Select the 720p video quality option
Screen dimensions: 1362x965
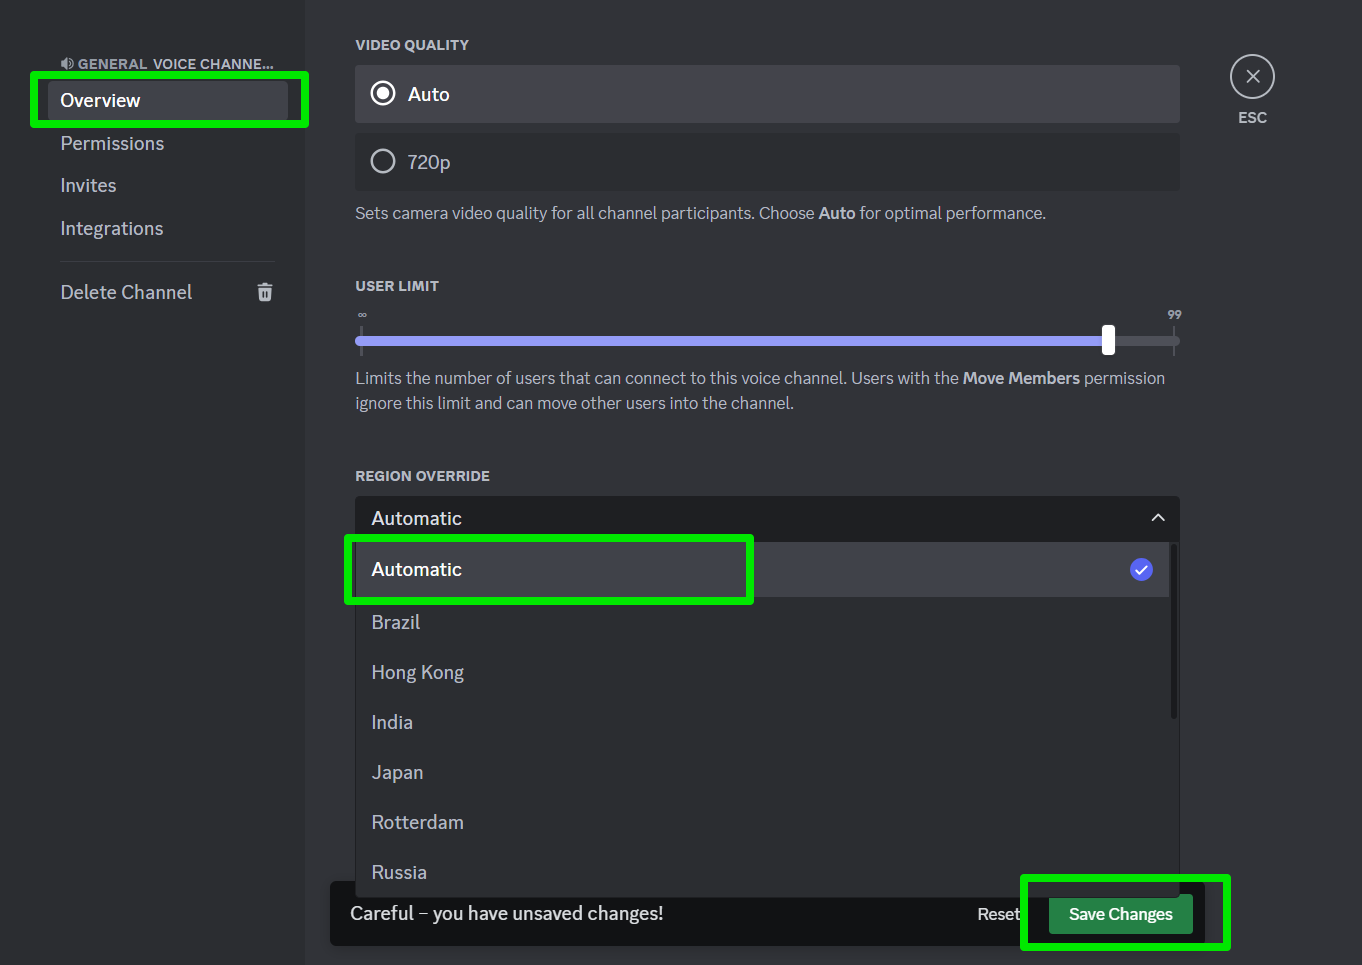coord(383,162)
